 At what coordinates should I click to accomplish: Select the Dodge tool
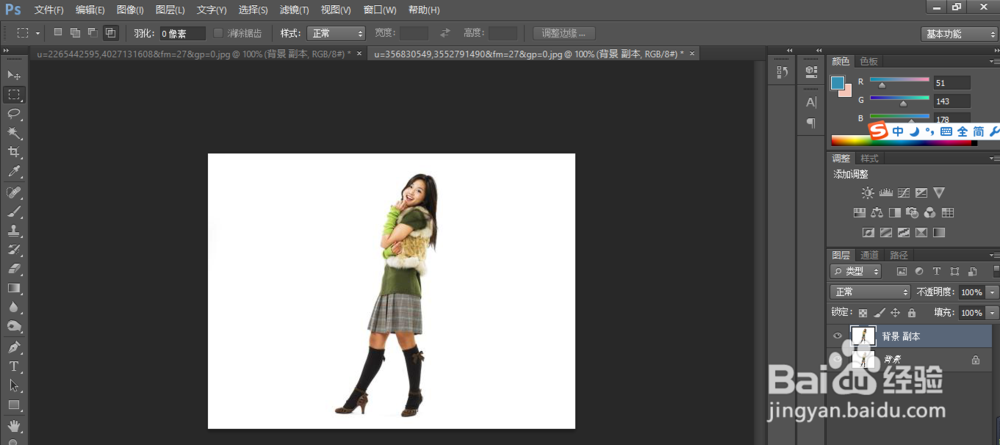pyautogui.click(x=14, y=326)
